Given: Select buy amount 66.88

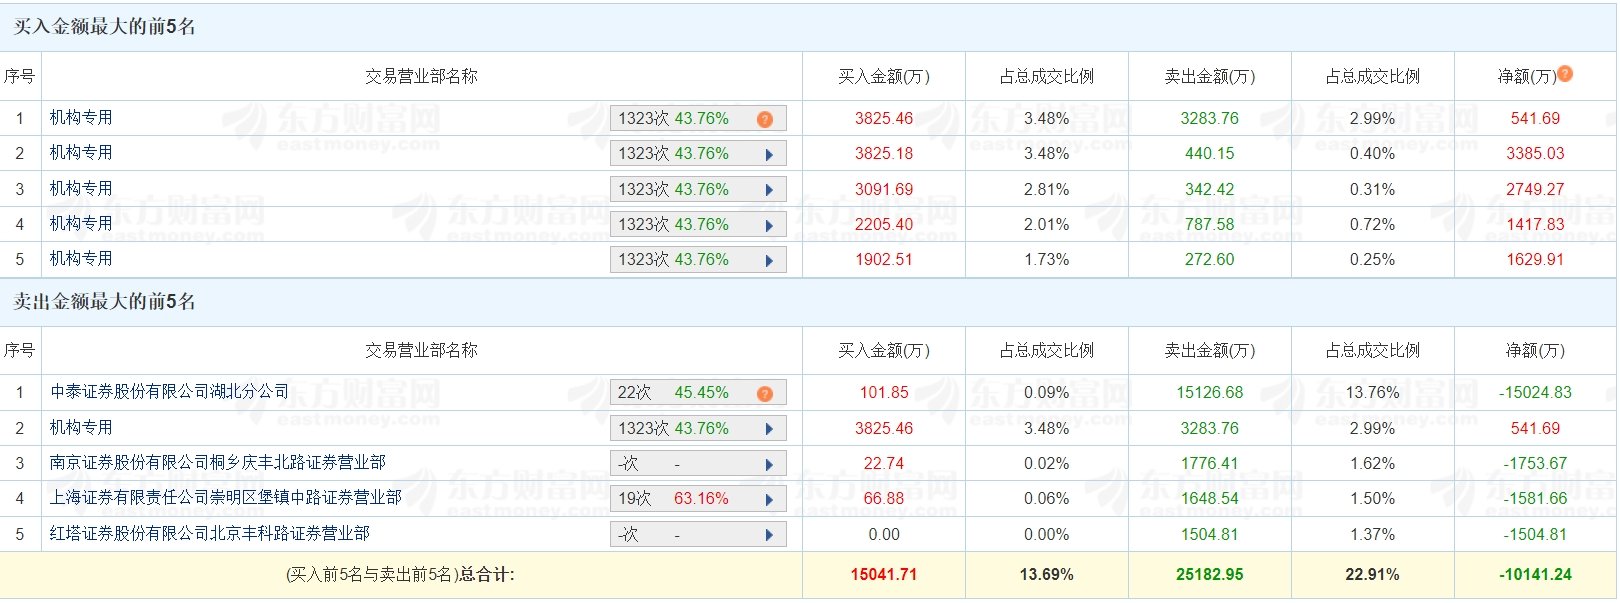Looking at the screenshot, I should [x=884, y=498].
